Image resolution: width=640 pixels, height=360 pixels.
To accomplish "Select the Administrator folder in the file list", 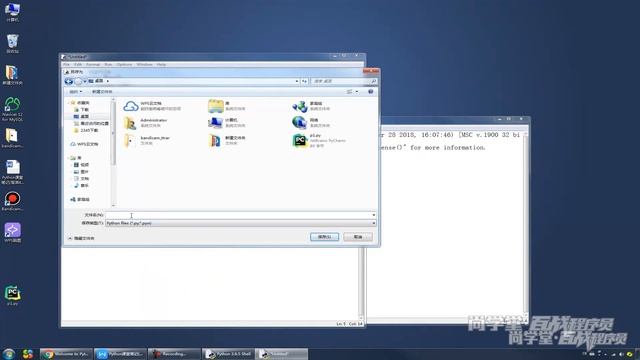I will point(146,123).
